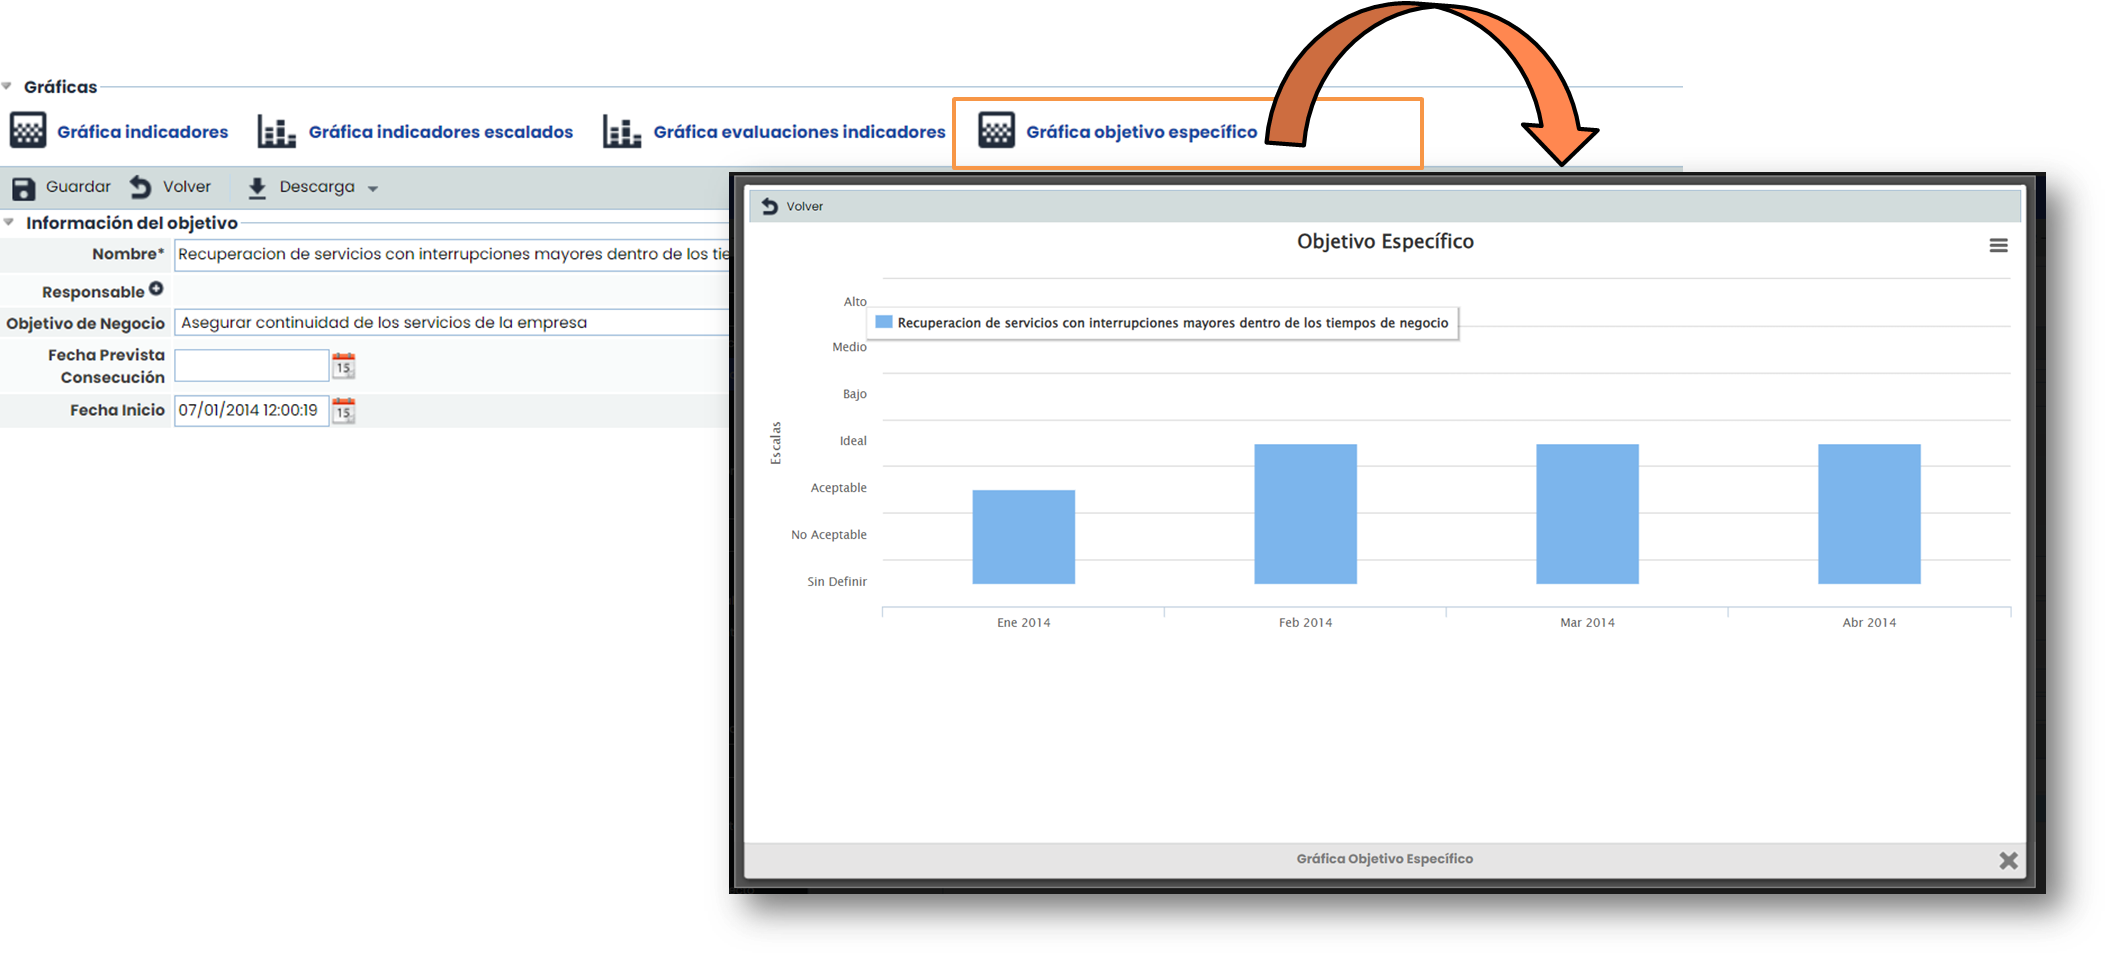Add a Responsable with the plus icon
The height and width of the screenshot is (959, 2111).
pyautogui.click(x=156, y=289)
